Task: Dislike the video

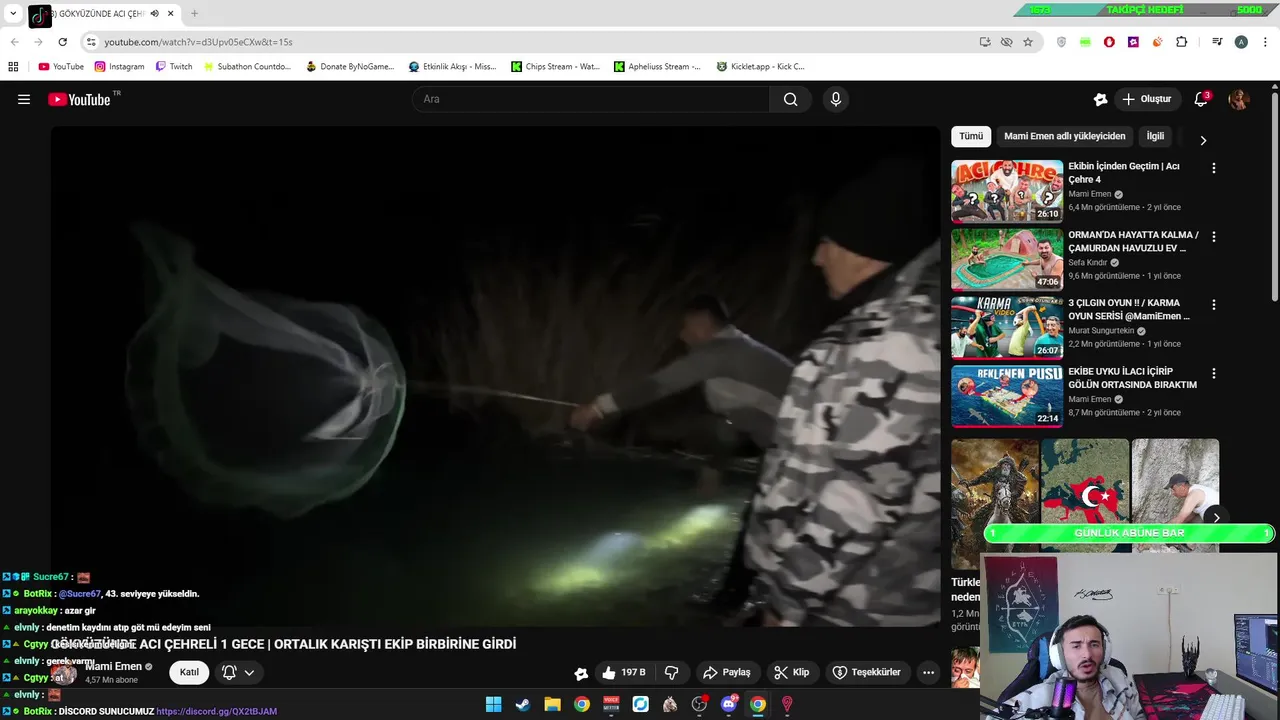Action: [672, 672]
